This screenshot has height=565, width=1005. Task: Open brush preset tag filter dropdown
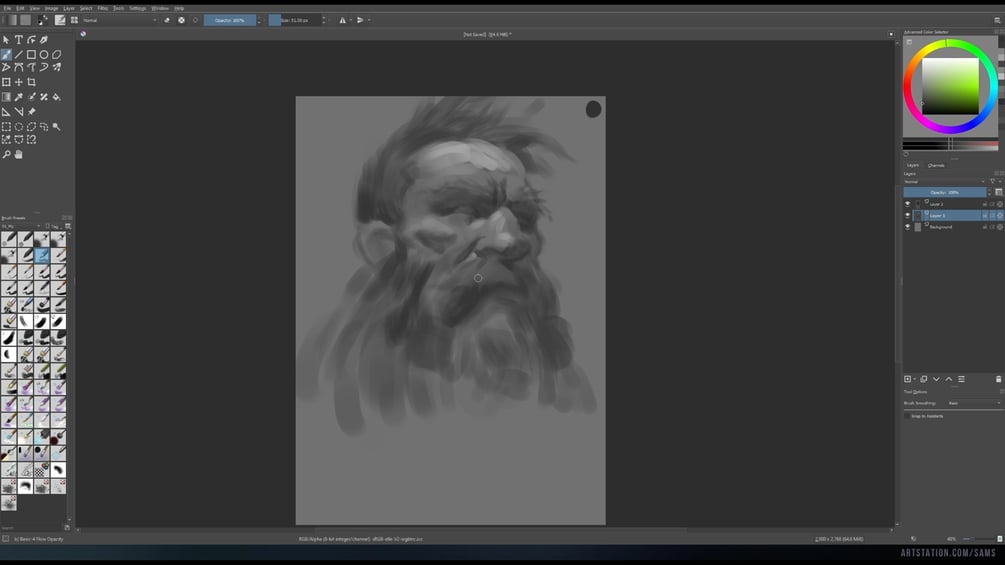(21, 226)
